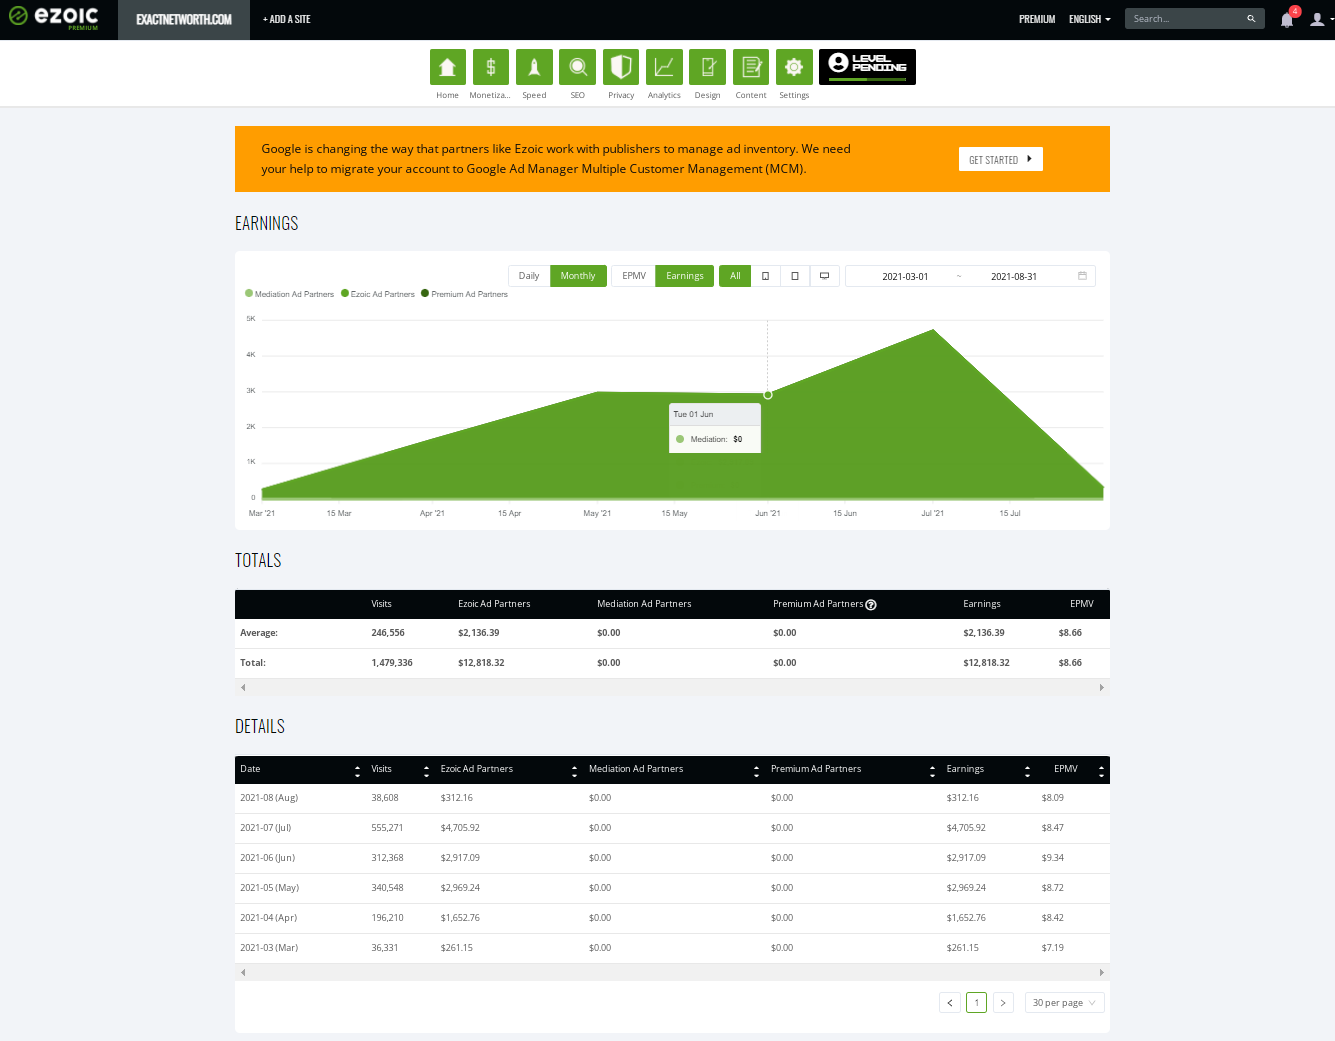Open the Design icon
The width and height of the screenshot is (1335, 1041).
tap(707, 67)
